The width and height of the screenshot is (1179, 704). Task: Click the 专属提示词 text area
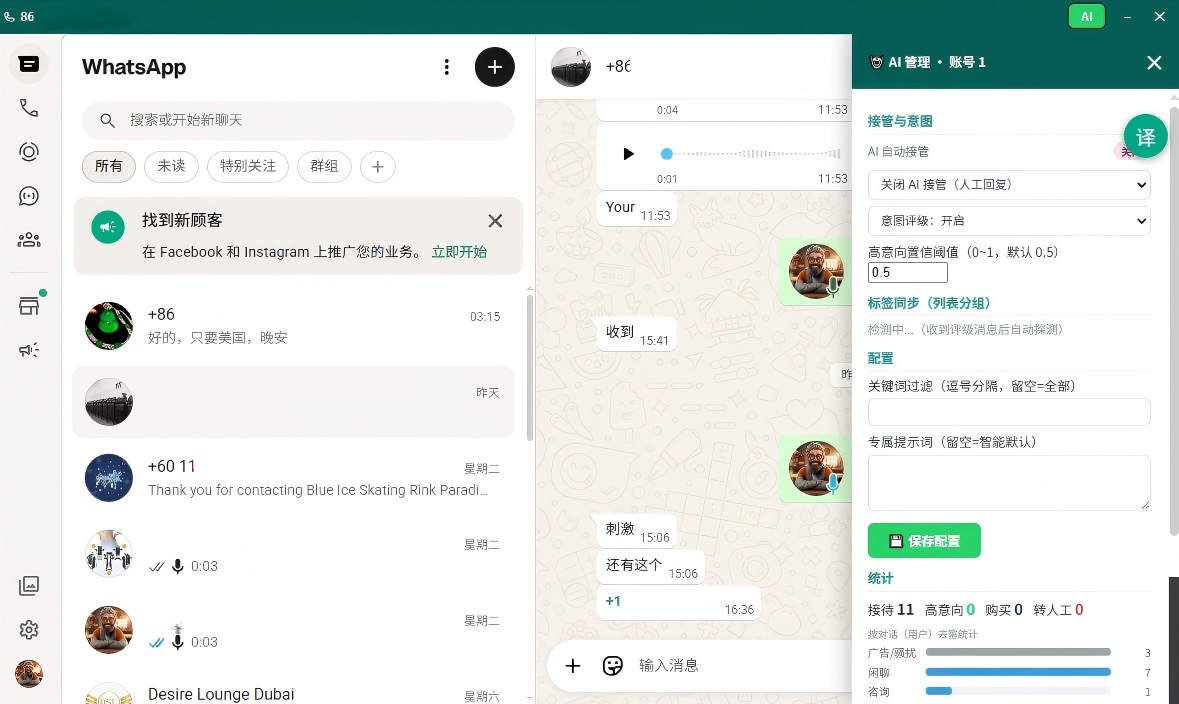pyautogui.click(x=1009, y=483)
